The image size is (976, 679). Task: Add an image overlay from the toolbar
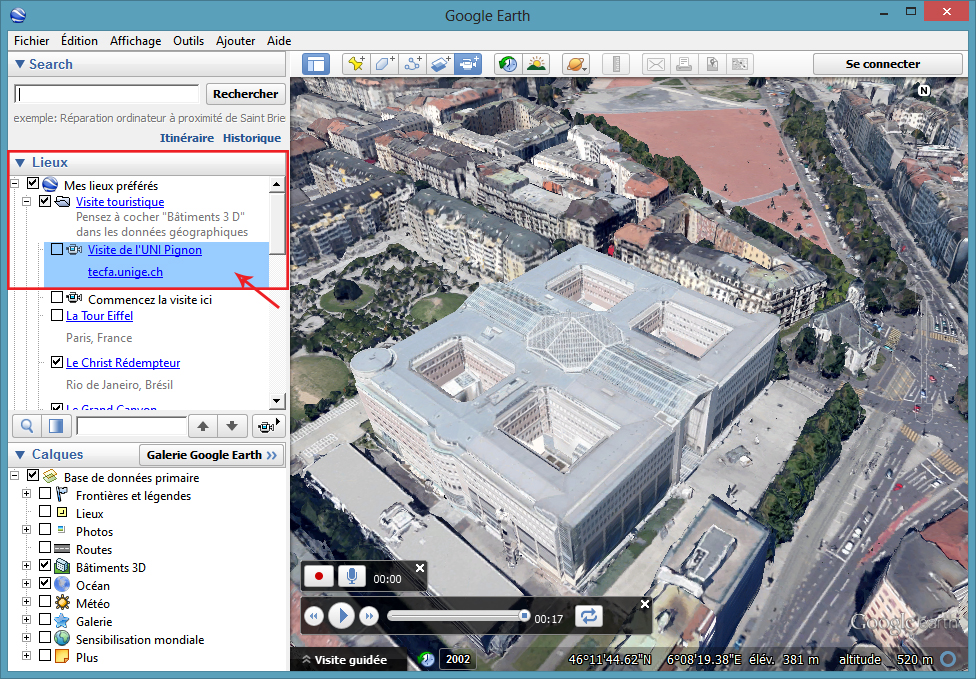pos(441,64)
